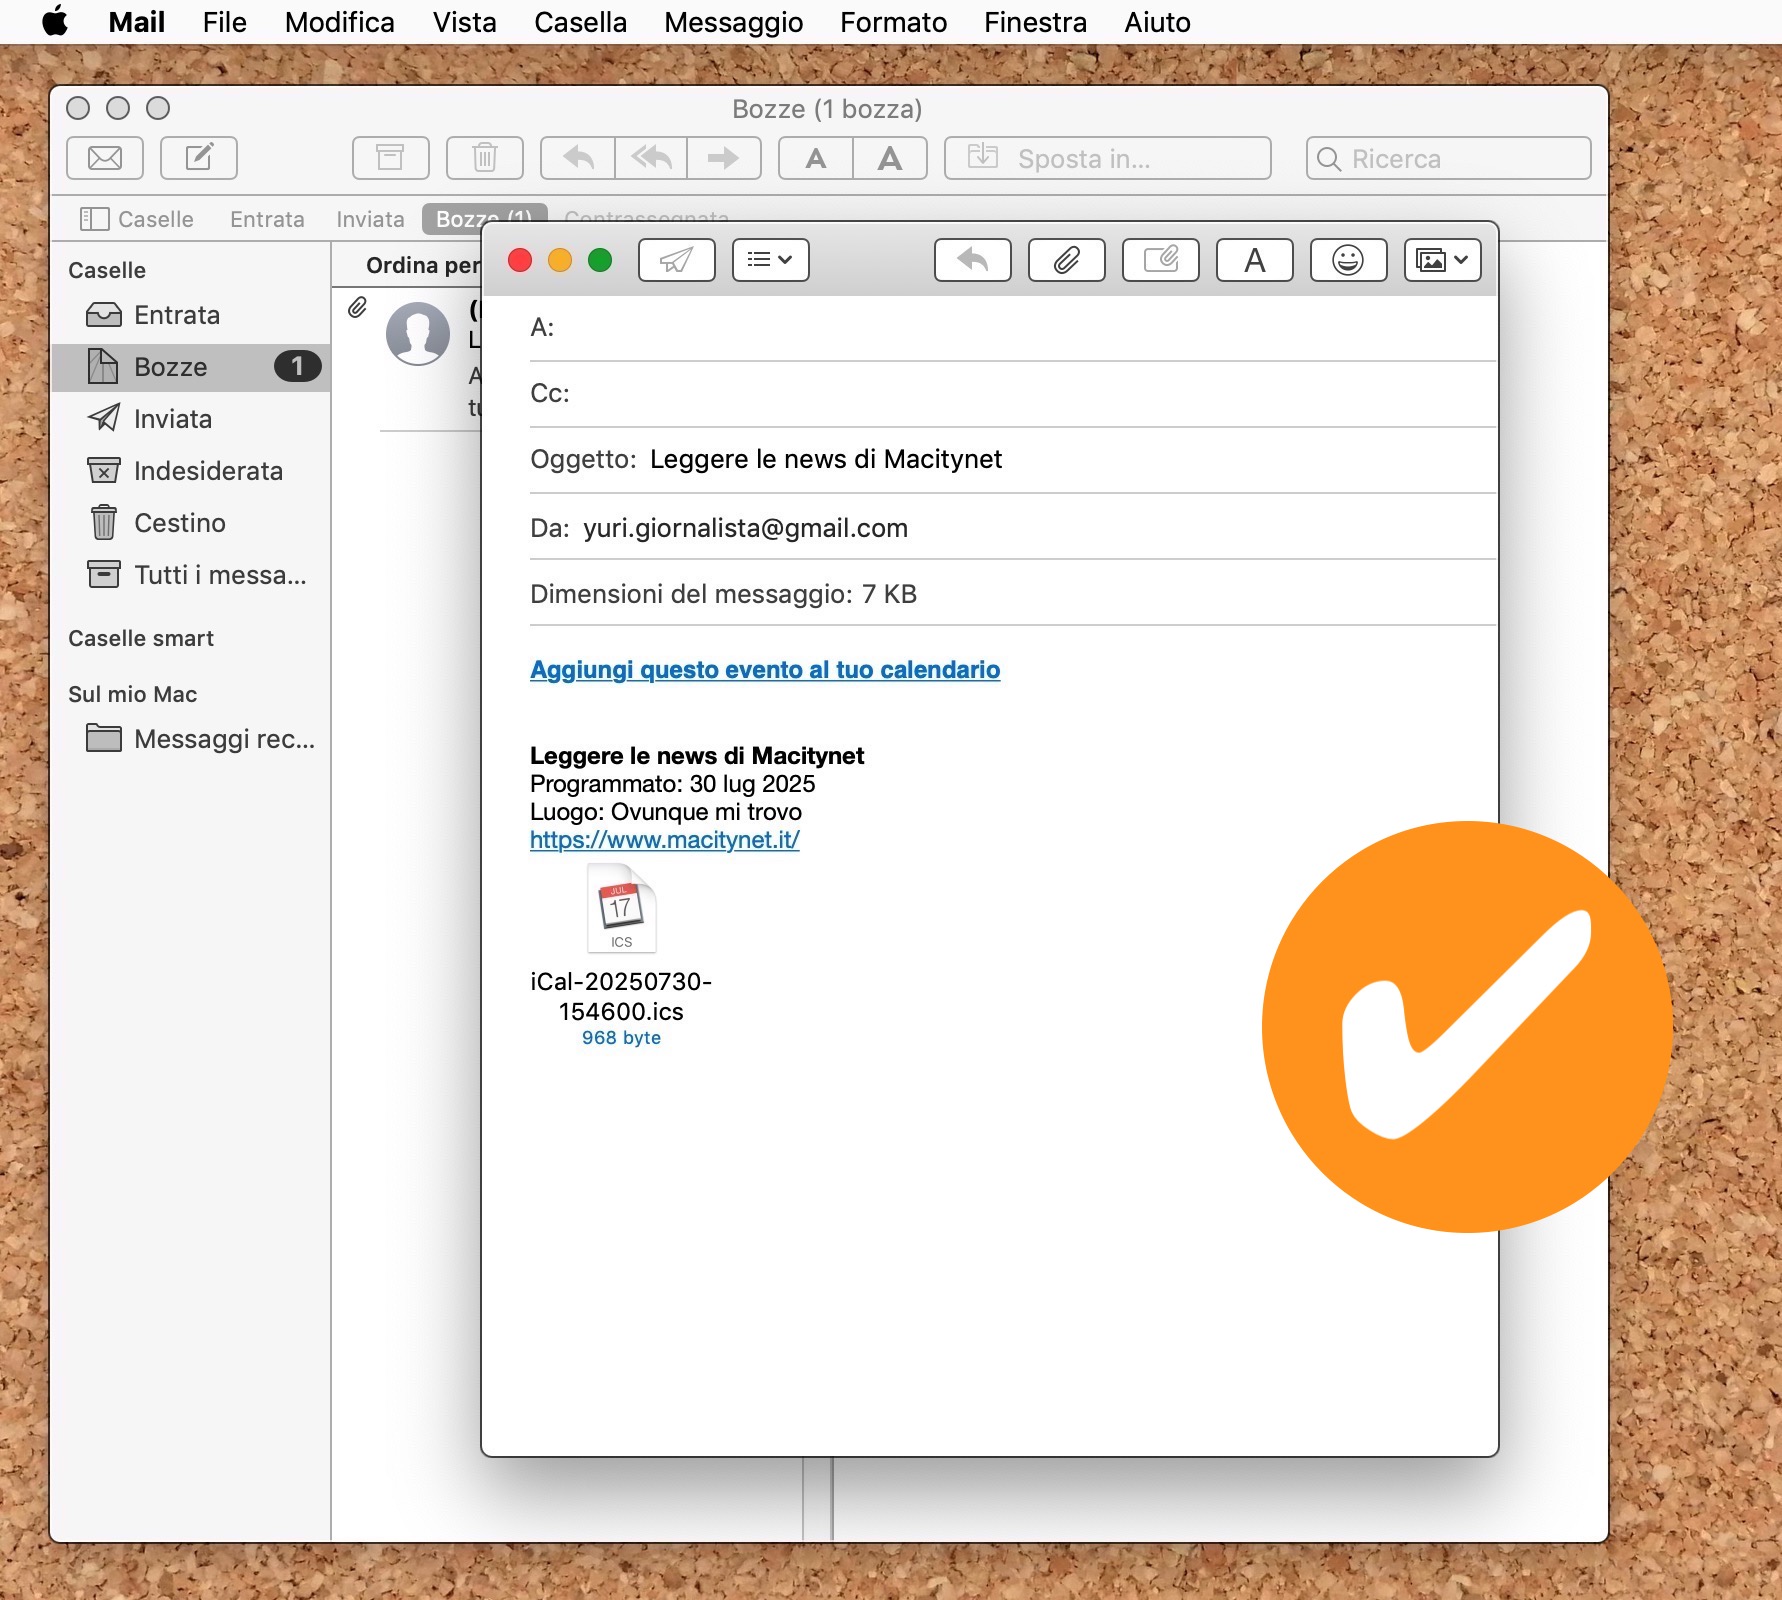Click the Sul mio Mac section header
The height and width of the screenshot is (1600, 1782).
[x=132, y=694]
